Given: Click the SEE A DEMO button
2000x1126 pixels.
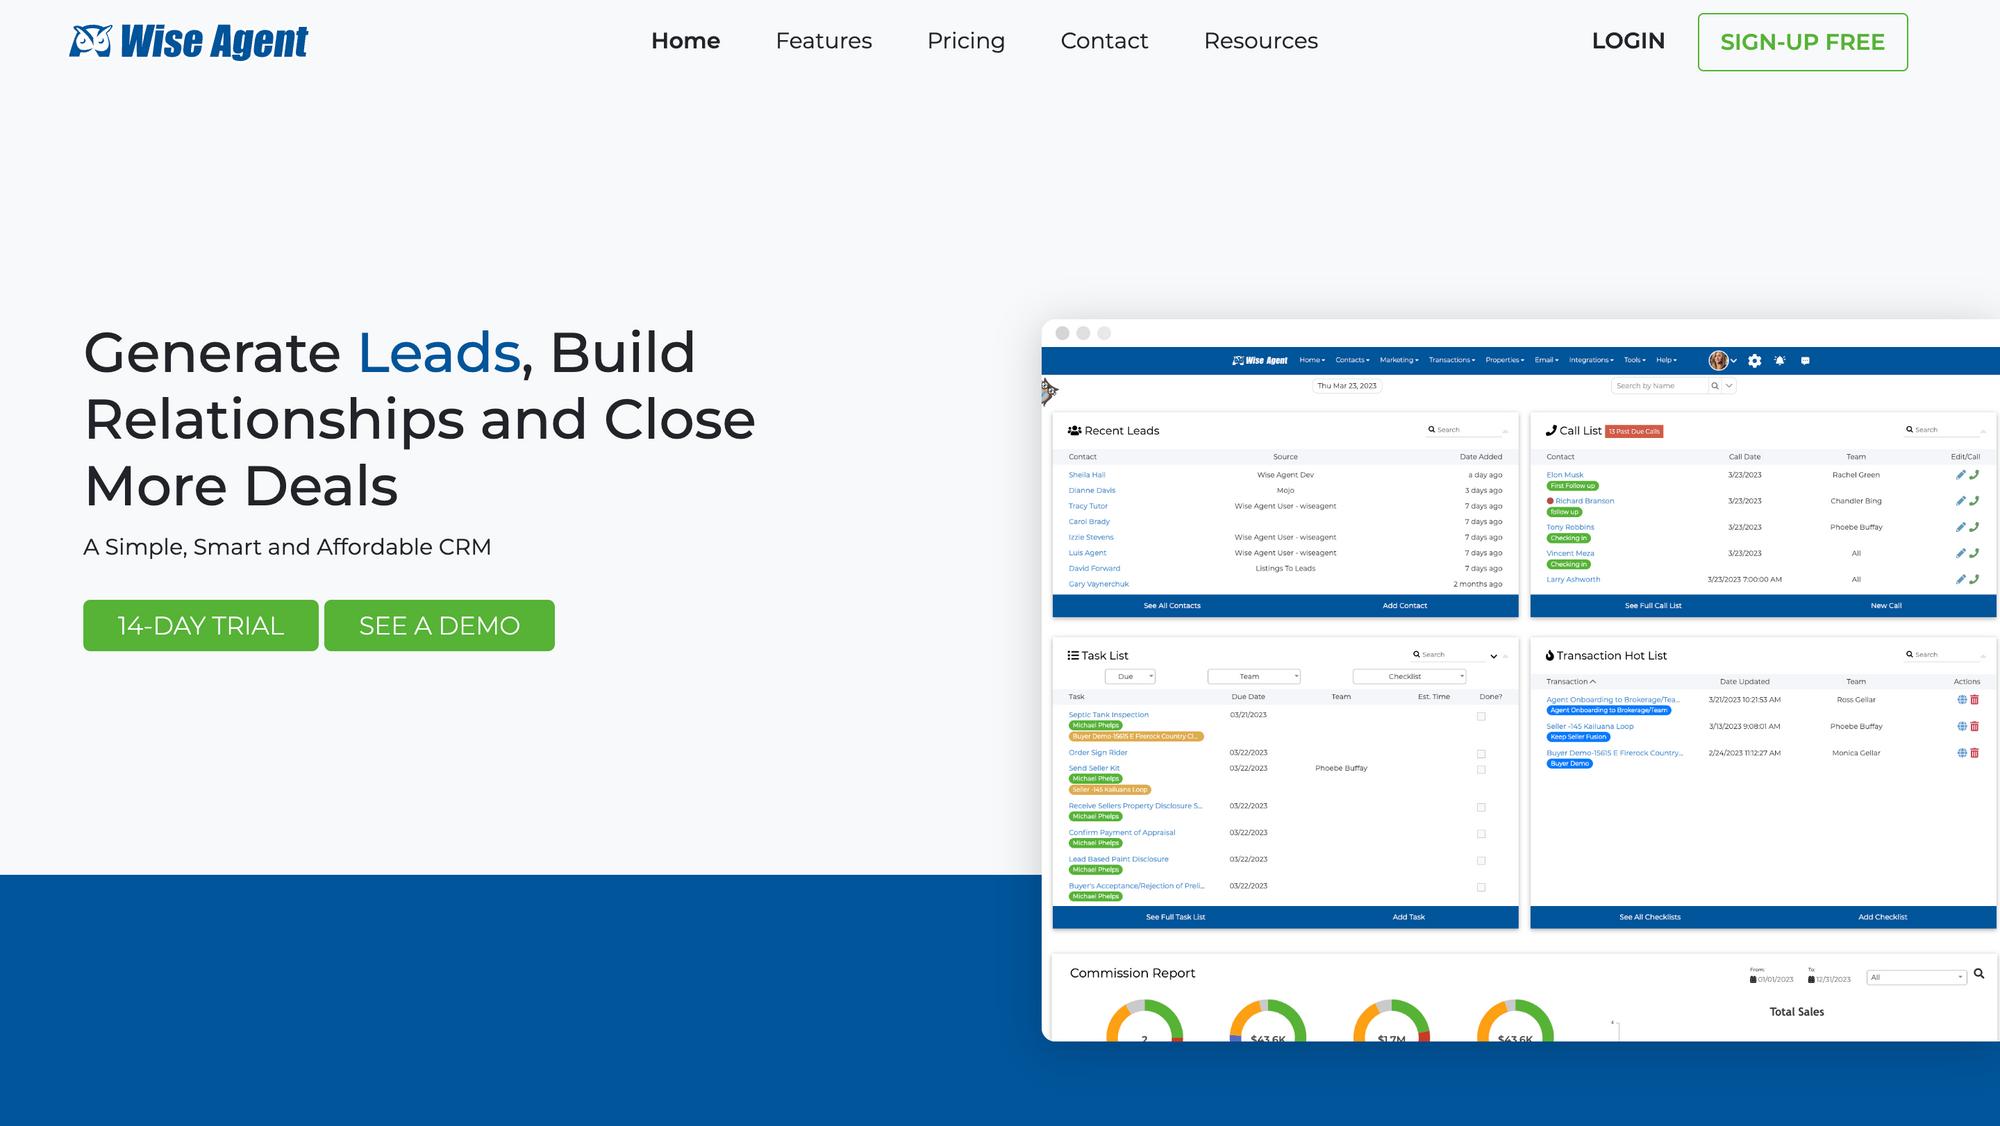Looking at the screenshot, I should (438, 625).
